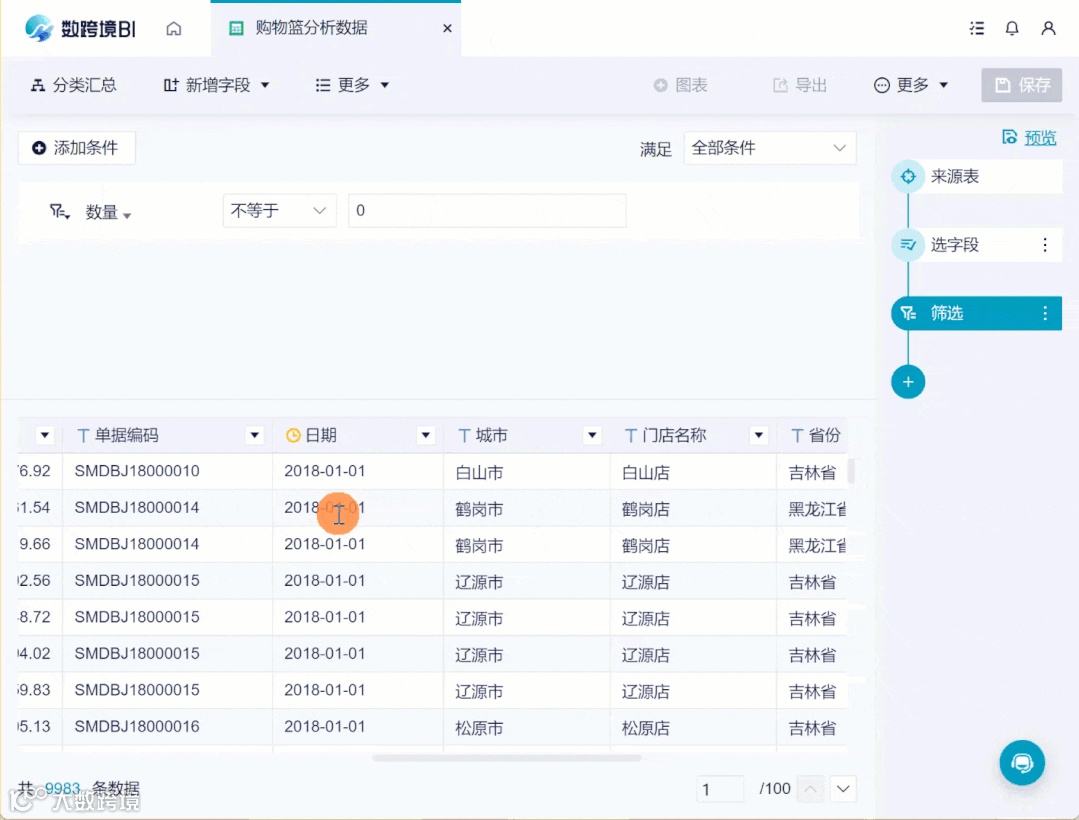Click the 筛选 funnel icon
Image resolution: width=1079 pixels, height=820 pixels.
click(x=908, y=313)
